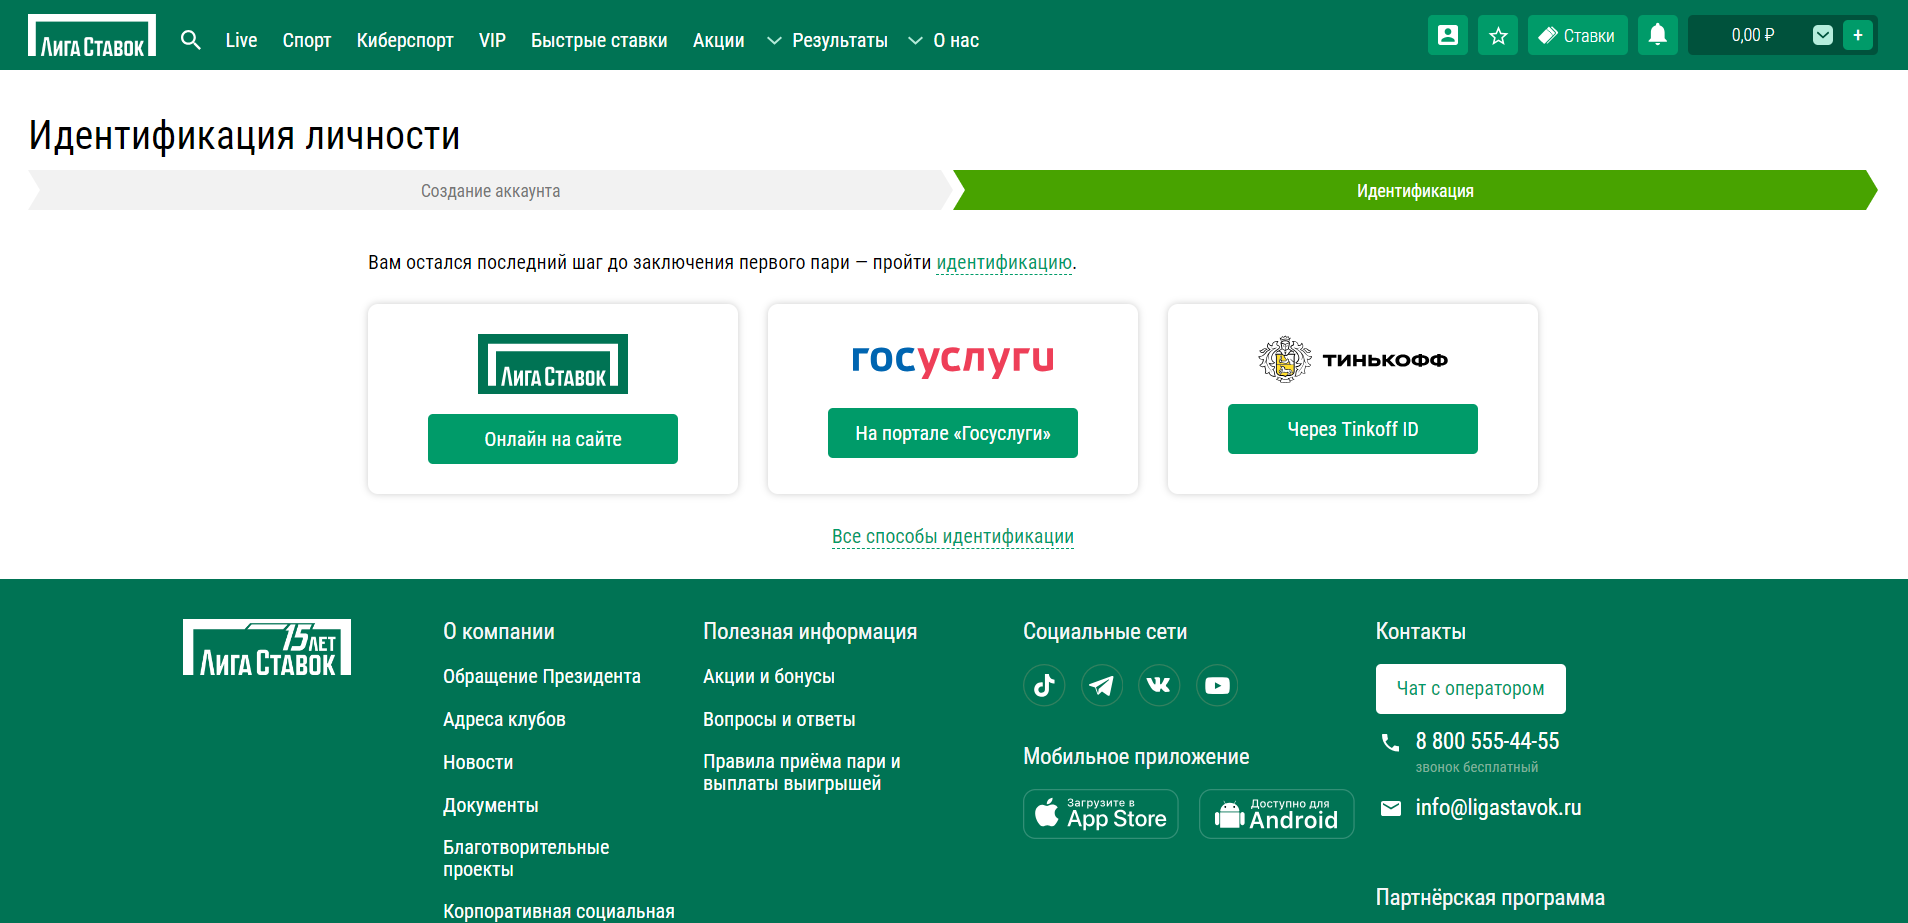Open Вопросы и ответы link
Screen dimensions: 1908x923
pos(779,720)
